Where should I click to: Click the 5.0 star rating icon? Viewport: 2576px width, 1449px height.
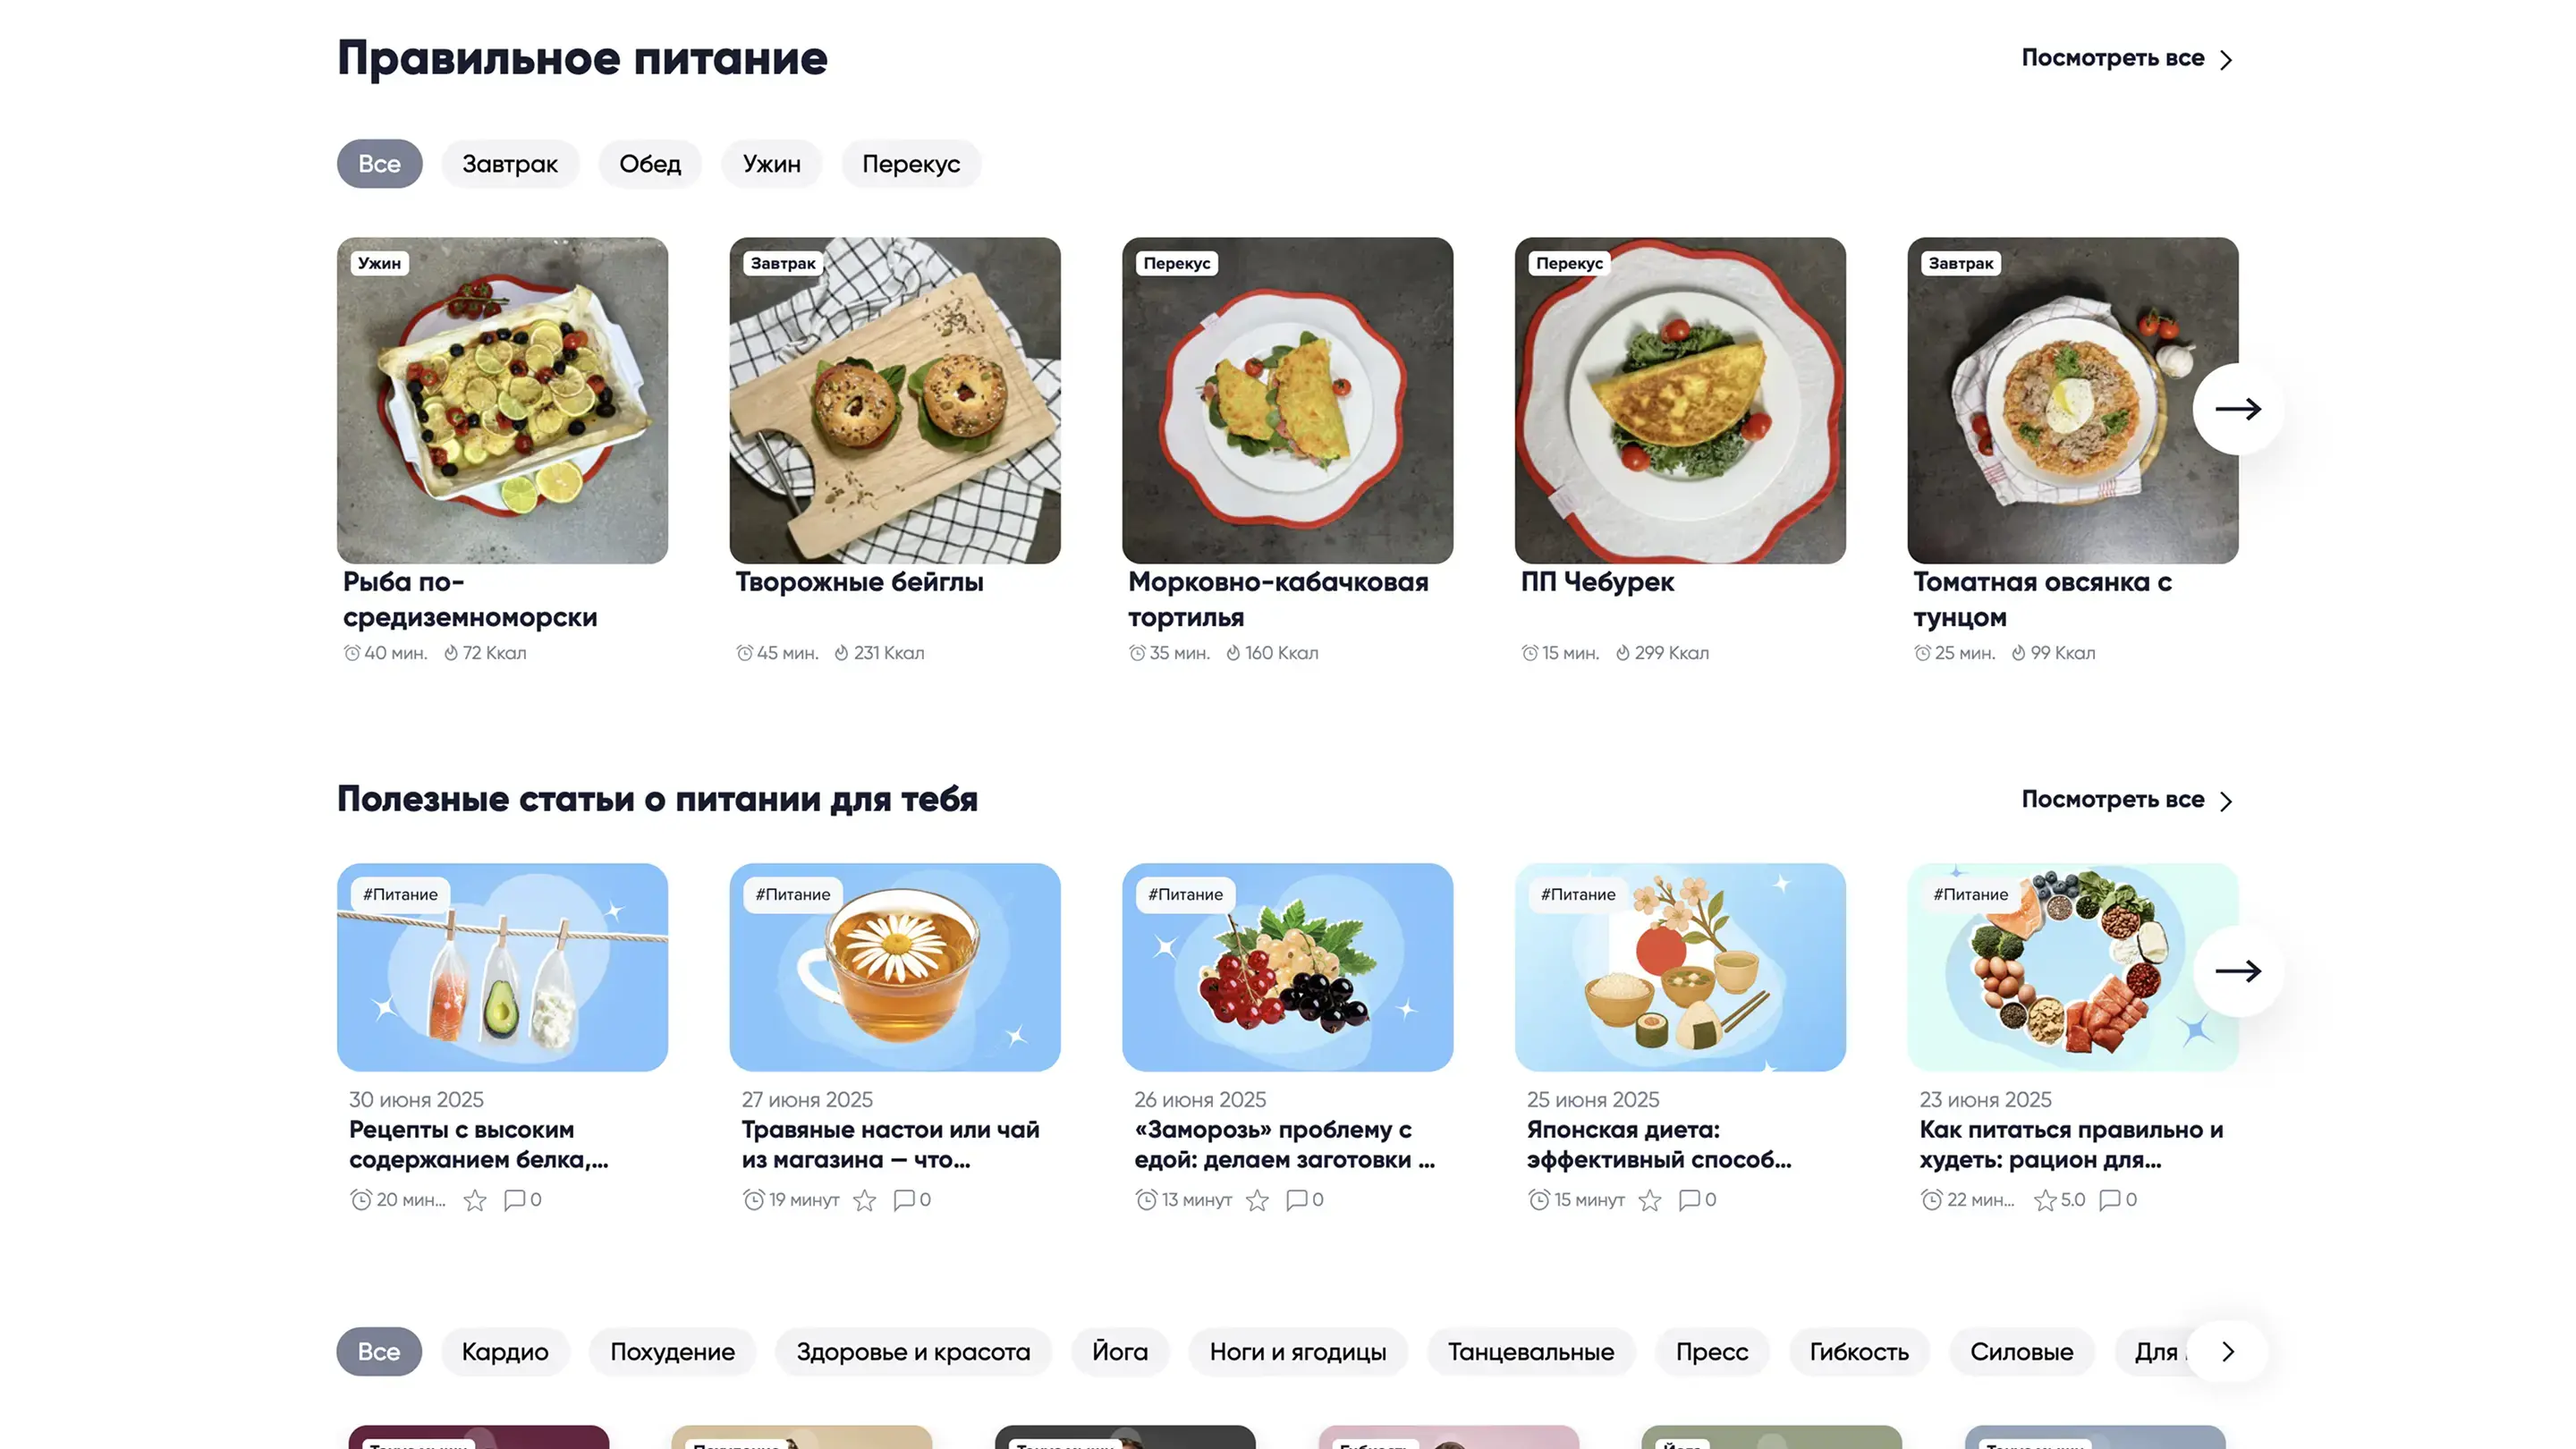pos(2046,1200)
